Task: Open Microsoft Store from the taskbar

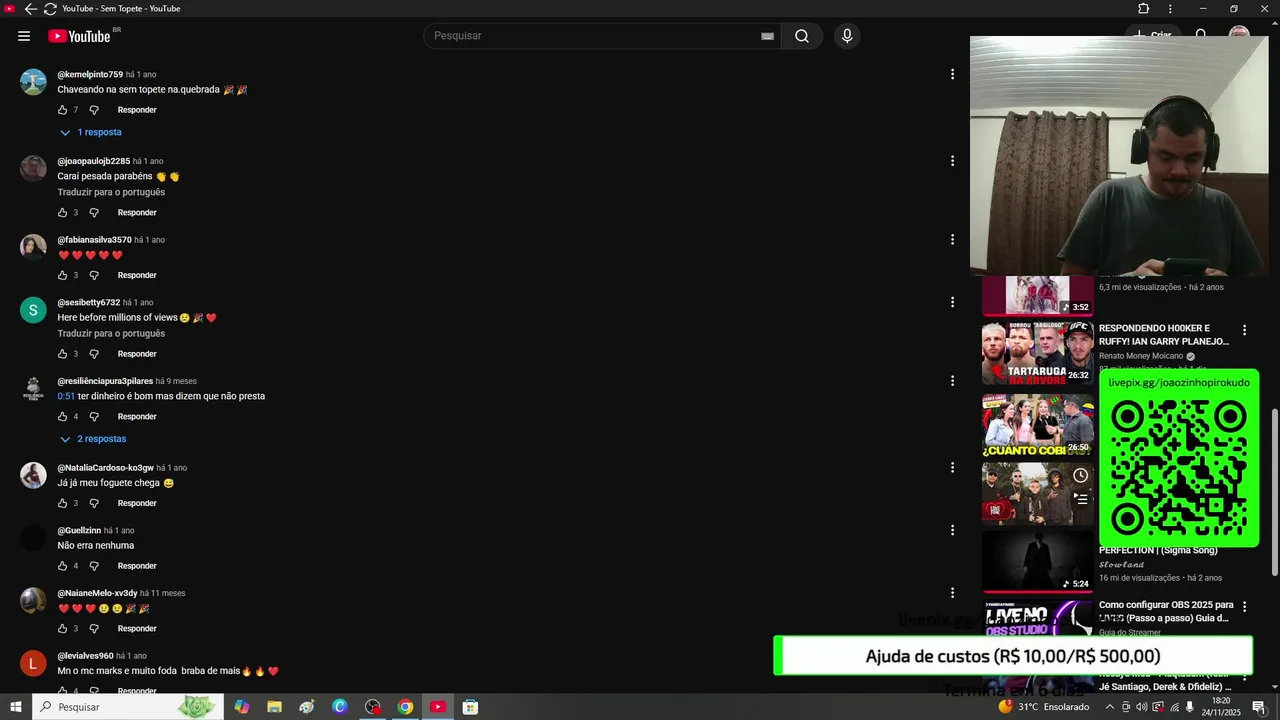Action: pyautogui.click(x=470, y=707)
